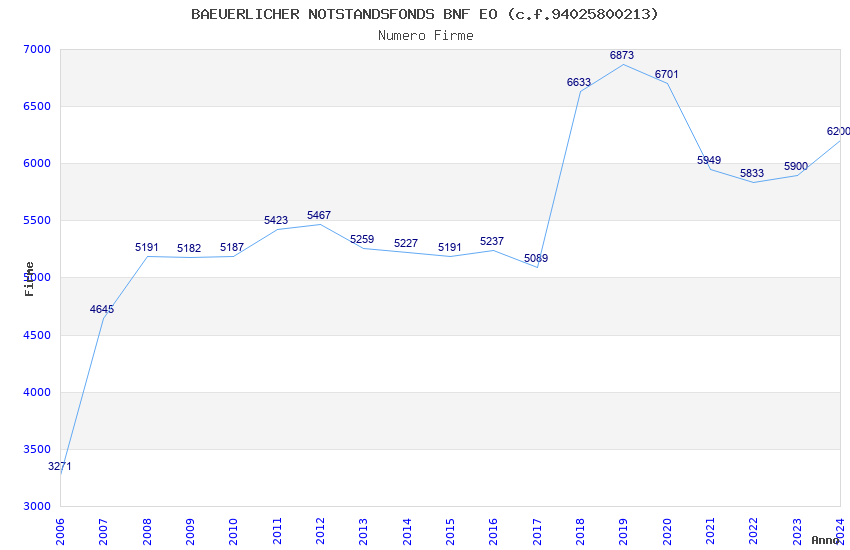Click data label 5191 above 2015
850x550 pixels.
tap(450, 248)
